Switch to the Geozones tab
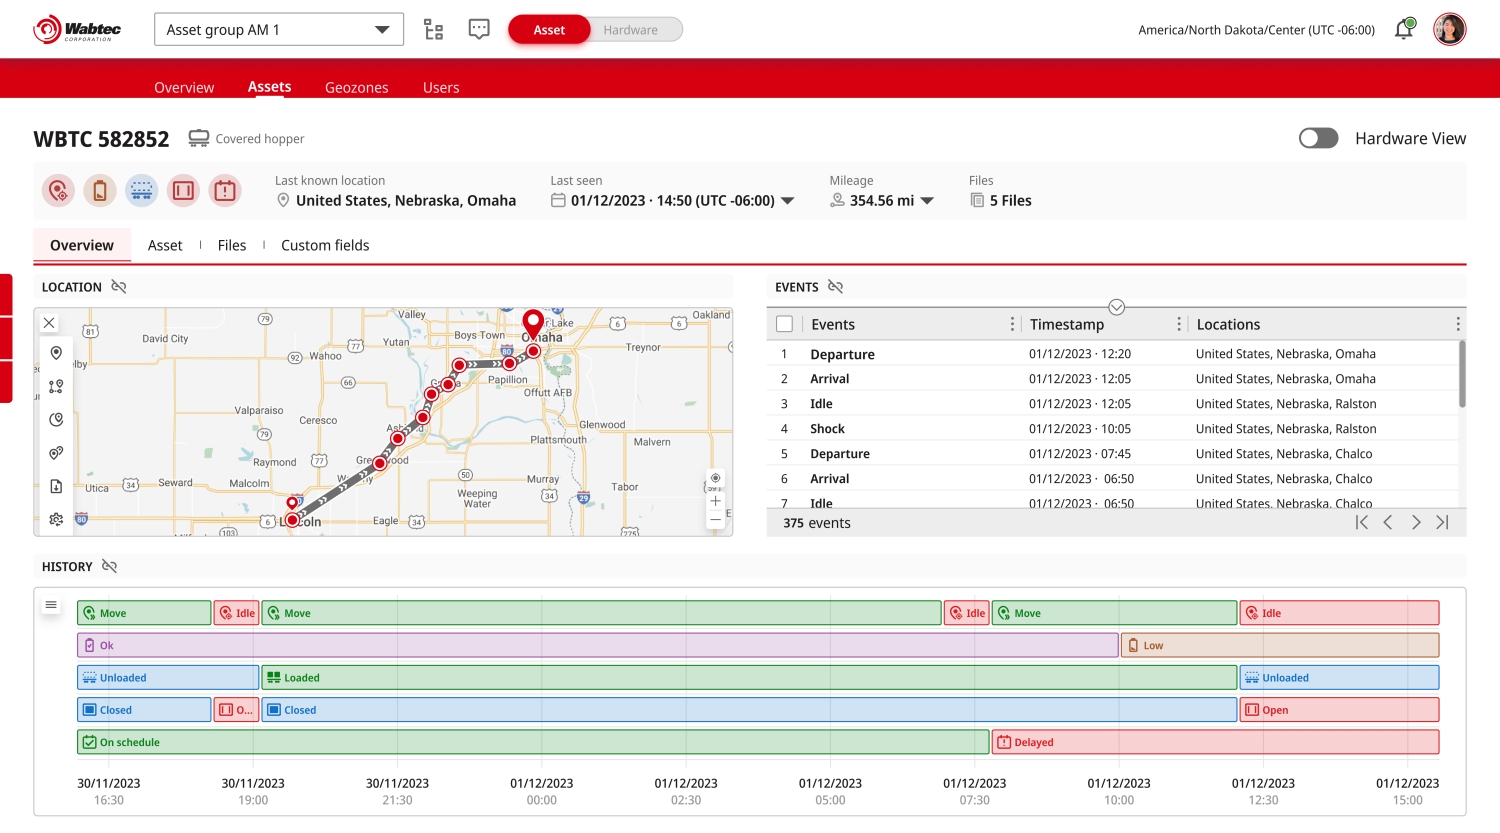 (x=356, y=87)
